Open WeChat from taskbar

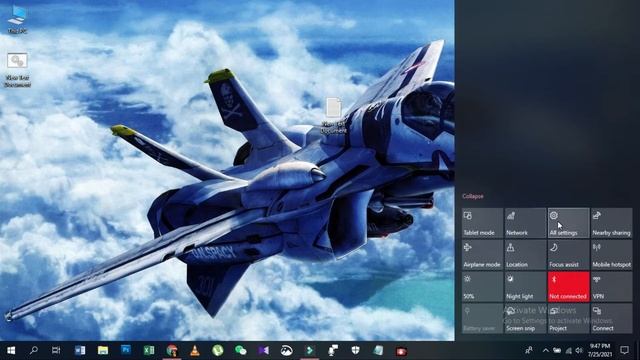(241, 350)
